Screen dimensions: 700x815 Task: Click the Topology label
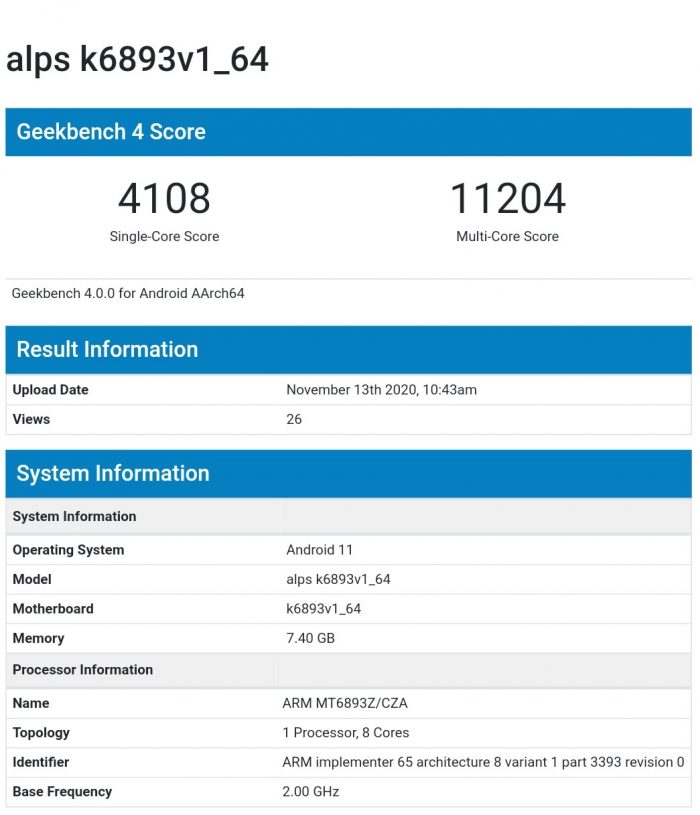(x=41, y=733)
